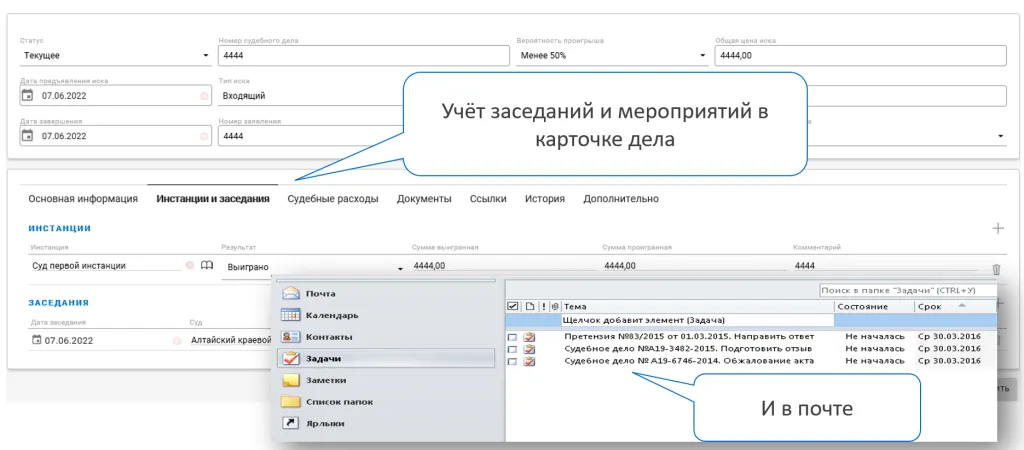This screenshot has width=1024, height=450.
Task: Add a new instance with plus icon
Action: (998, 228)
